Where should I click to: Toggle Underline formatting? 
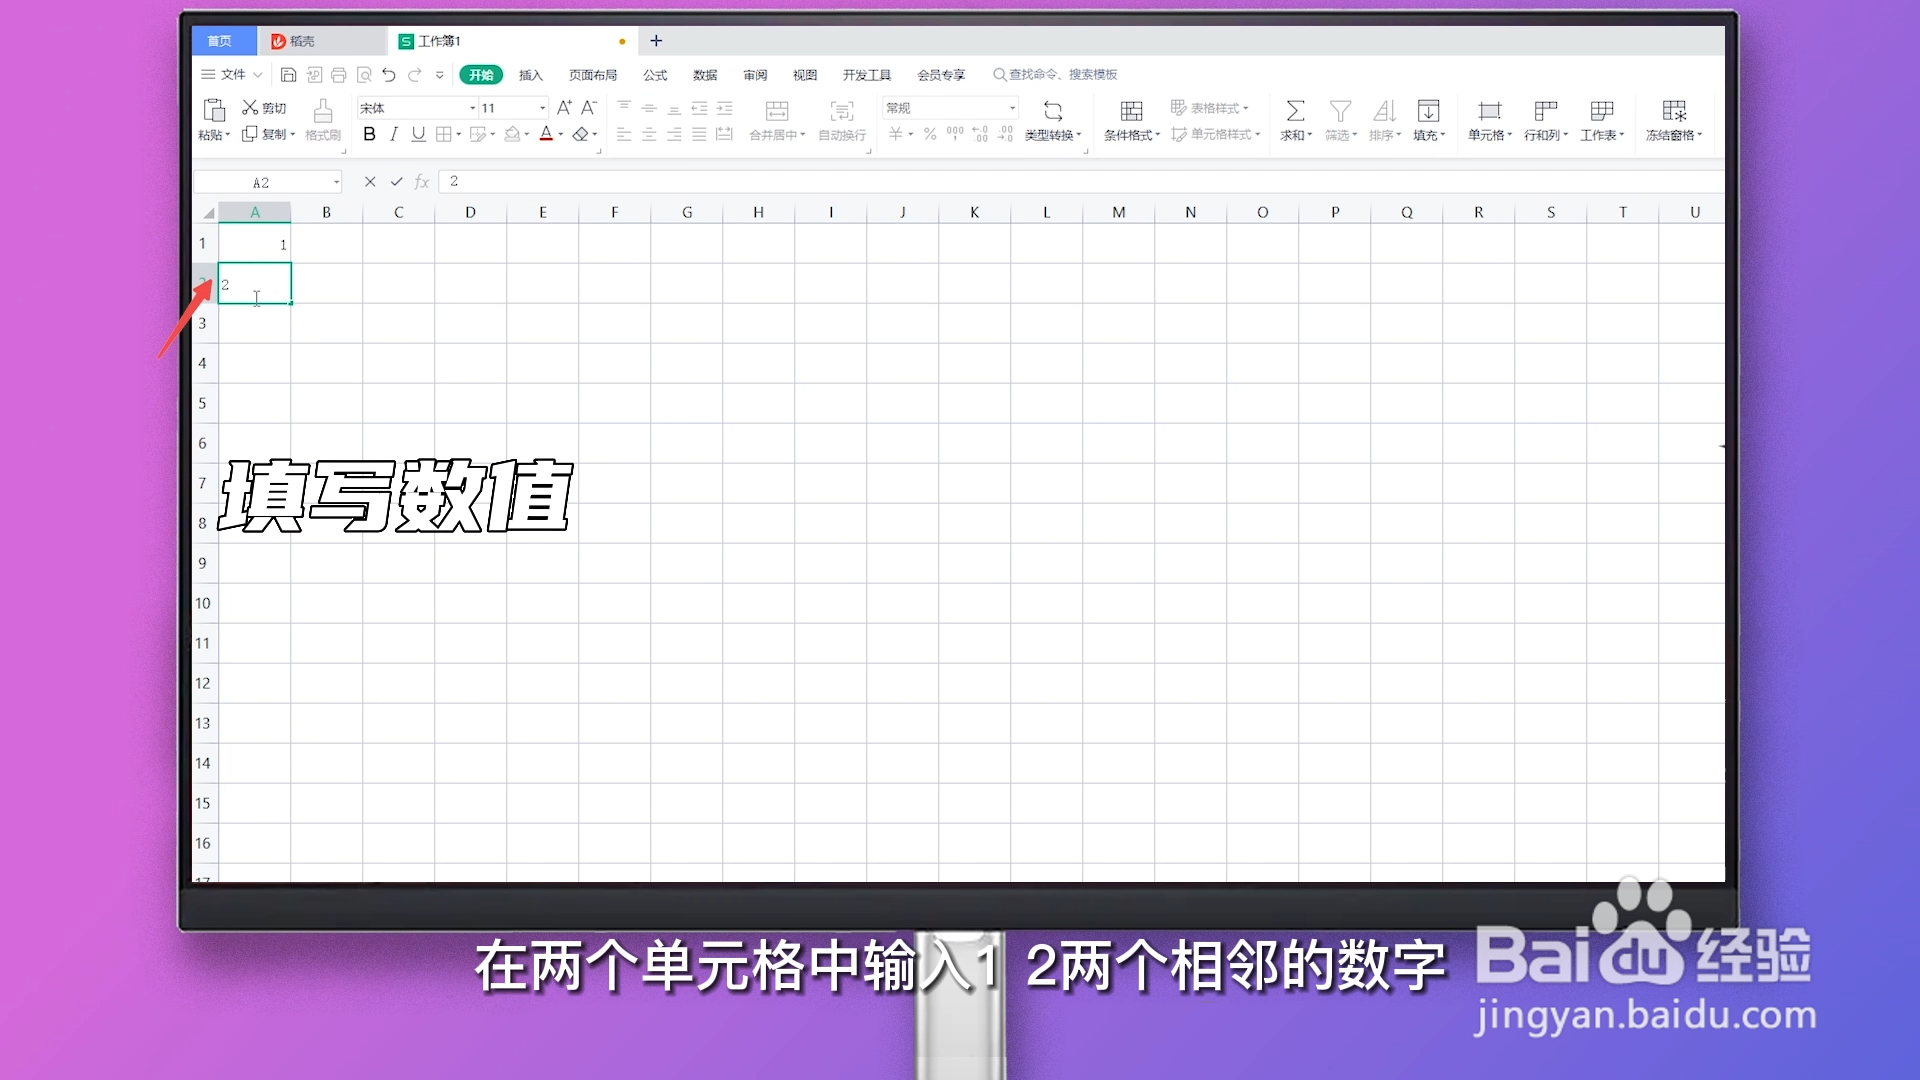coord(418,134)
